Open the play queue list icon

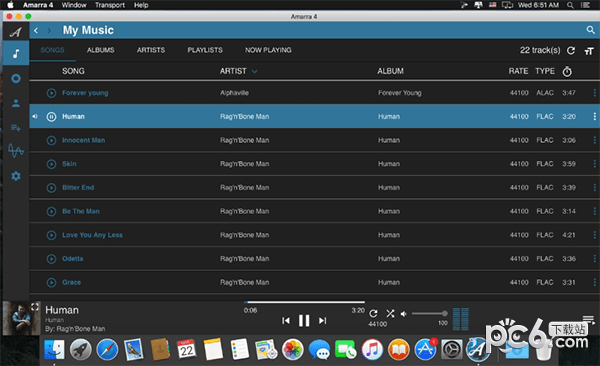589,319
